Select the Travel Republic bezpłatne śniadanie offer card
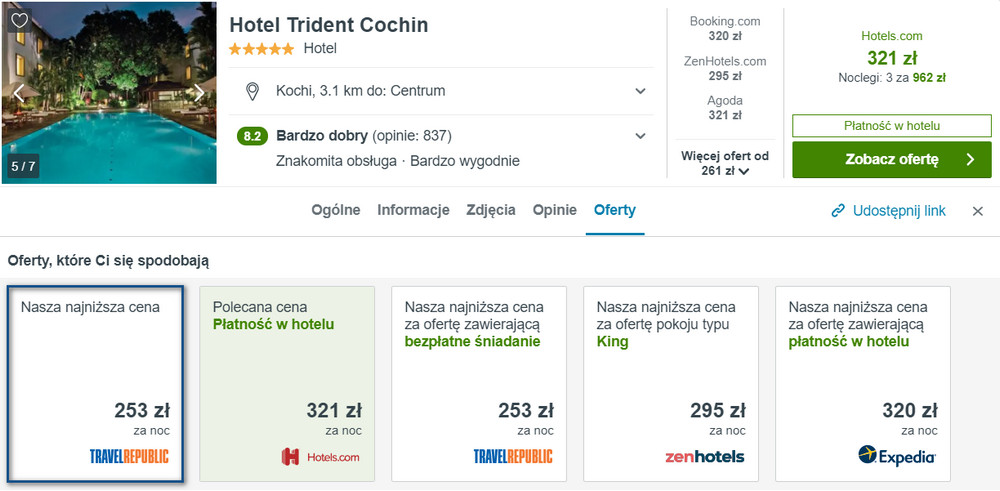Screen dimensions: 1000x491 [478, 382]
